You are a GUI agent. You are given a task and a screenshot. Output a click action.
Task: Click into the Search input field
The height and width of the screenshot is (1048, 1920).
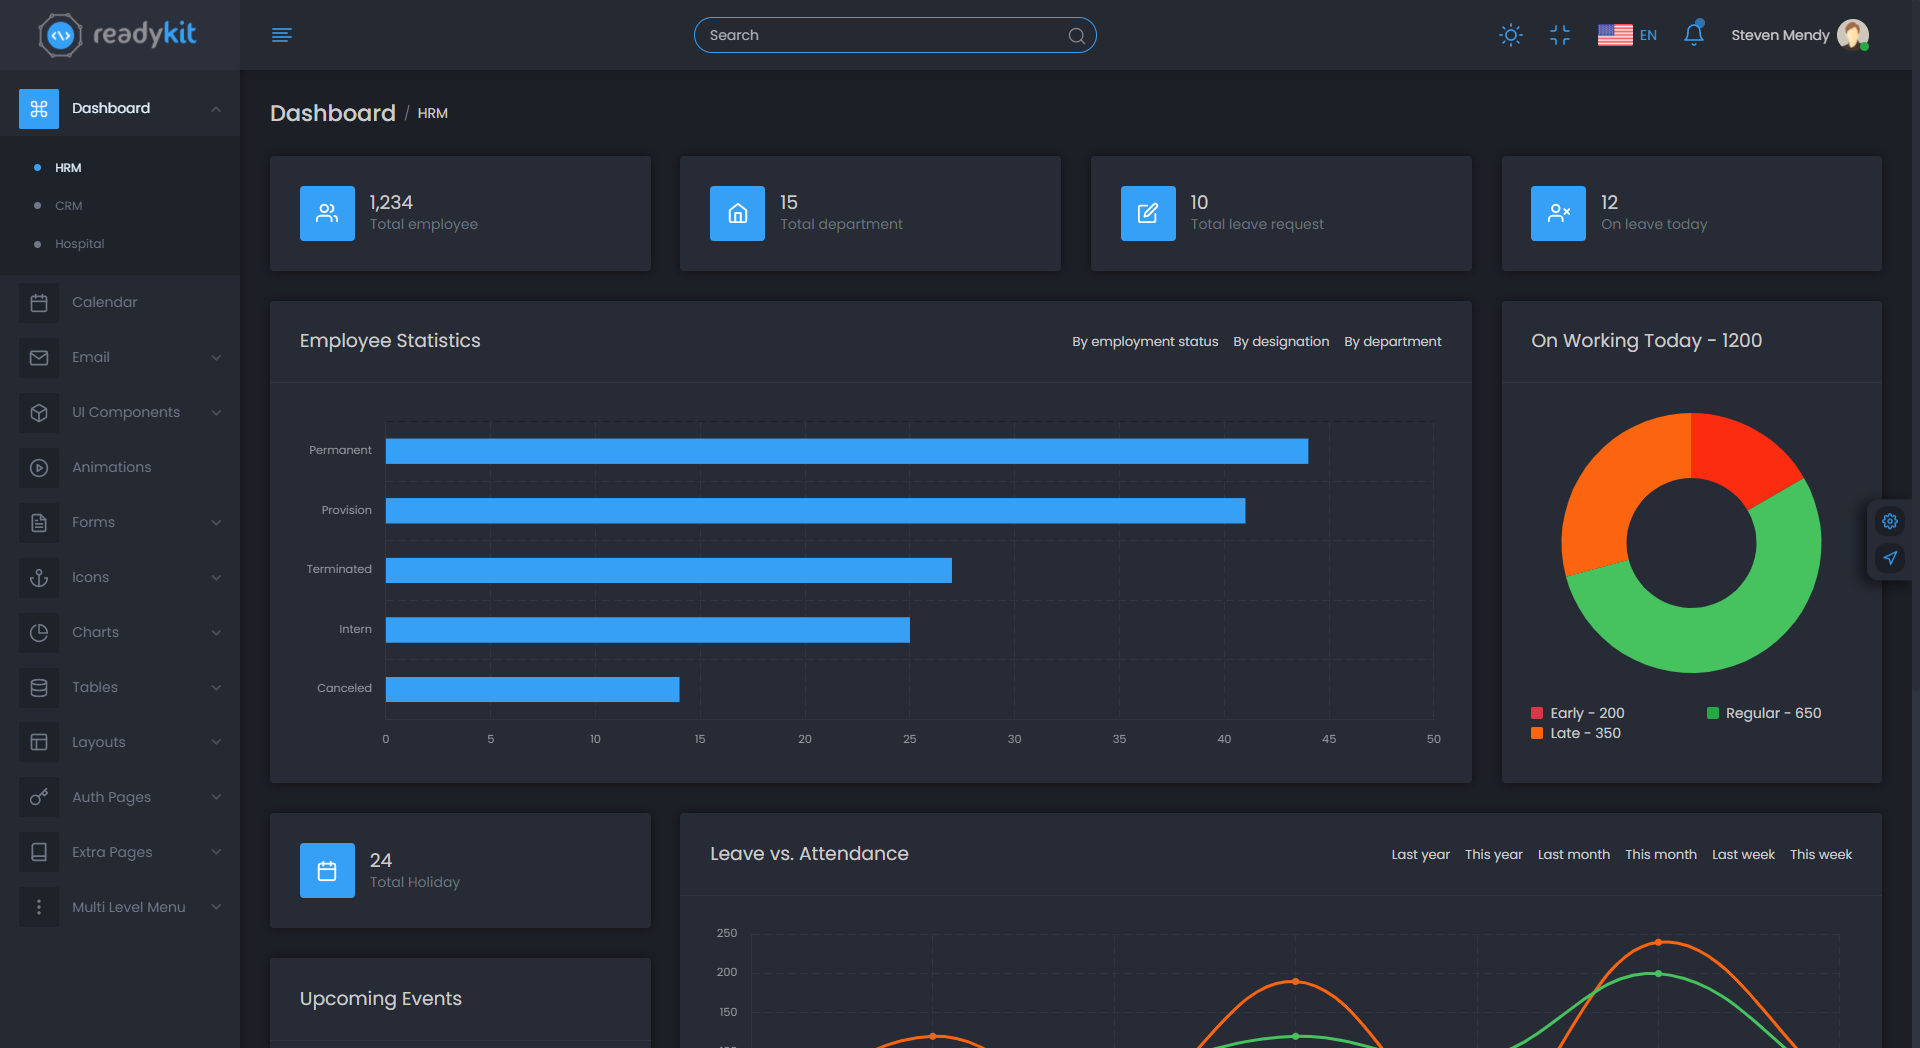(880, 35)
